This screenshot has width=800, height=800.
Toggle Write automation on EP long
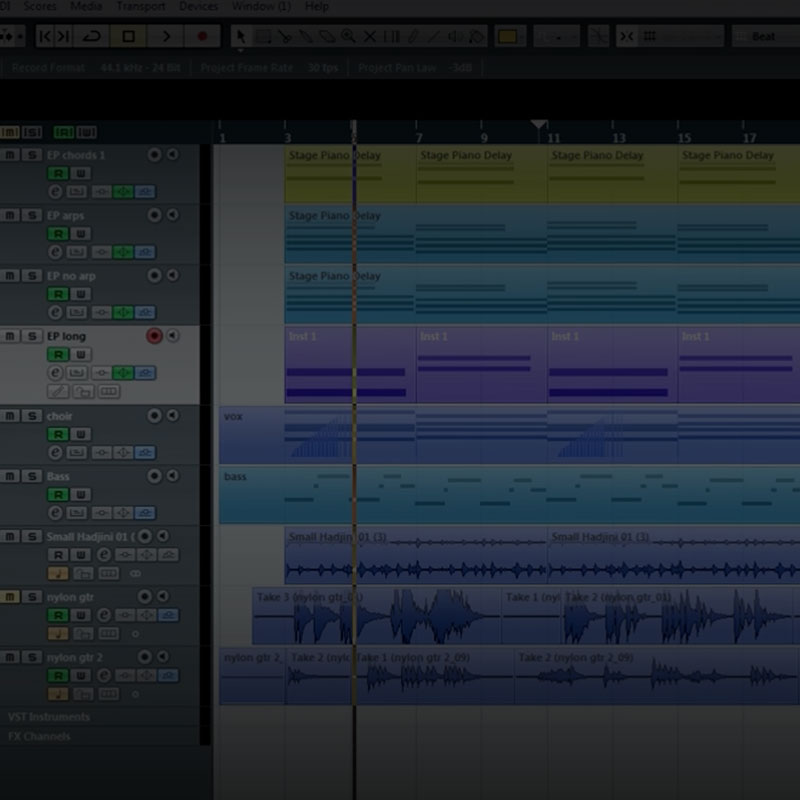point(81,355)
